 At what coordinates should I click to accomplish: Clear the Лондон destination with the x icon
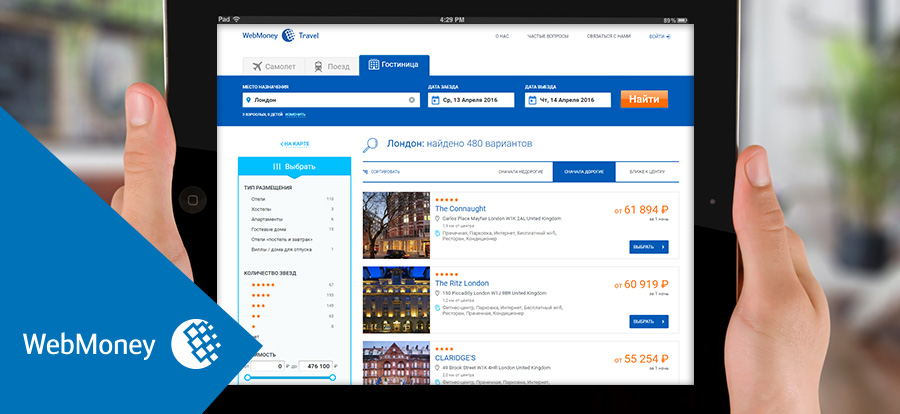412,100
